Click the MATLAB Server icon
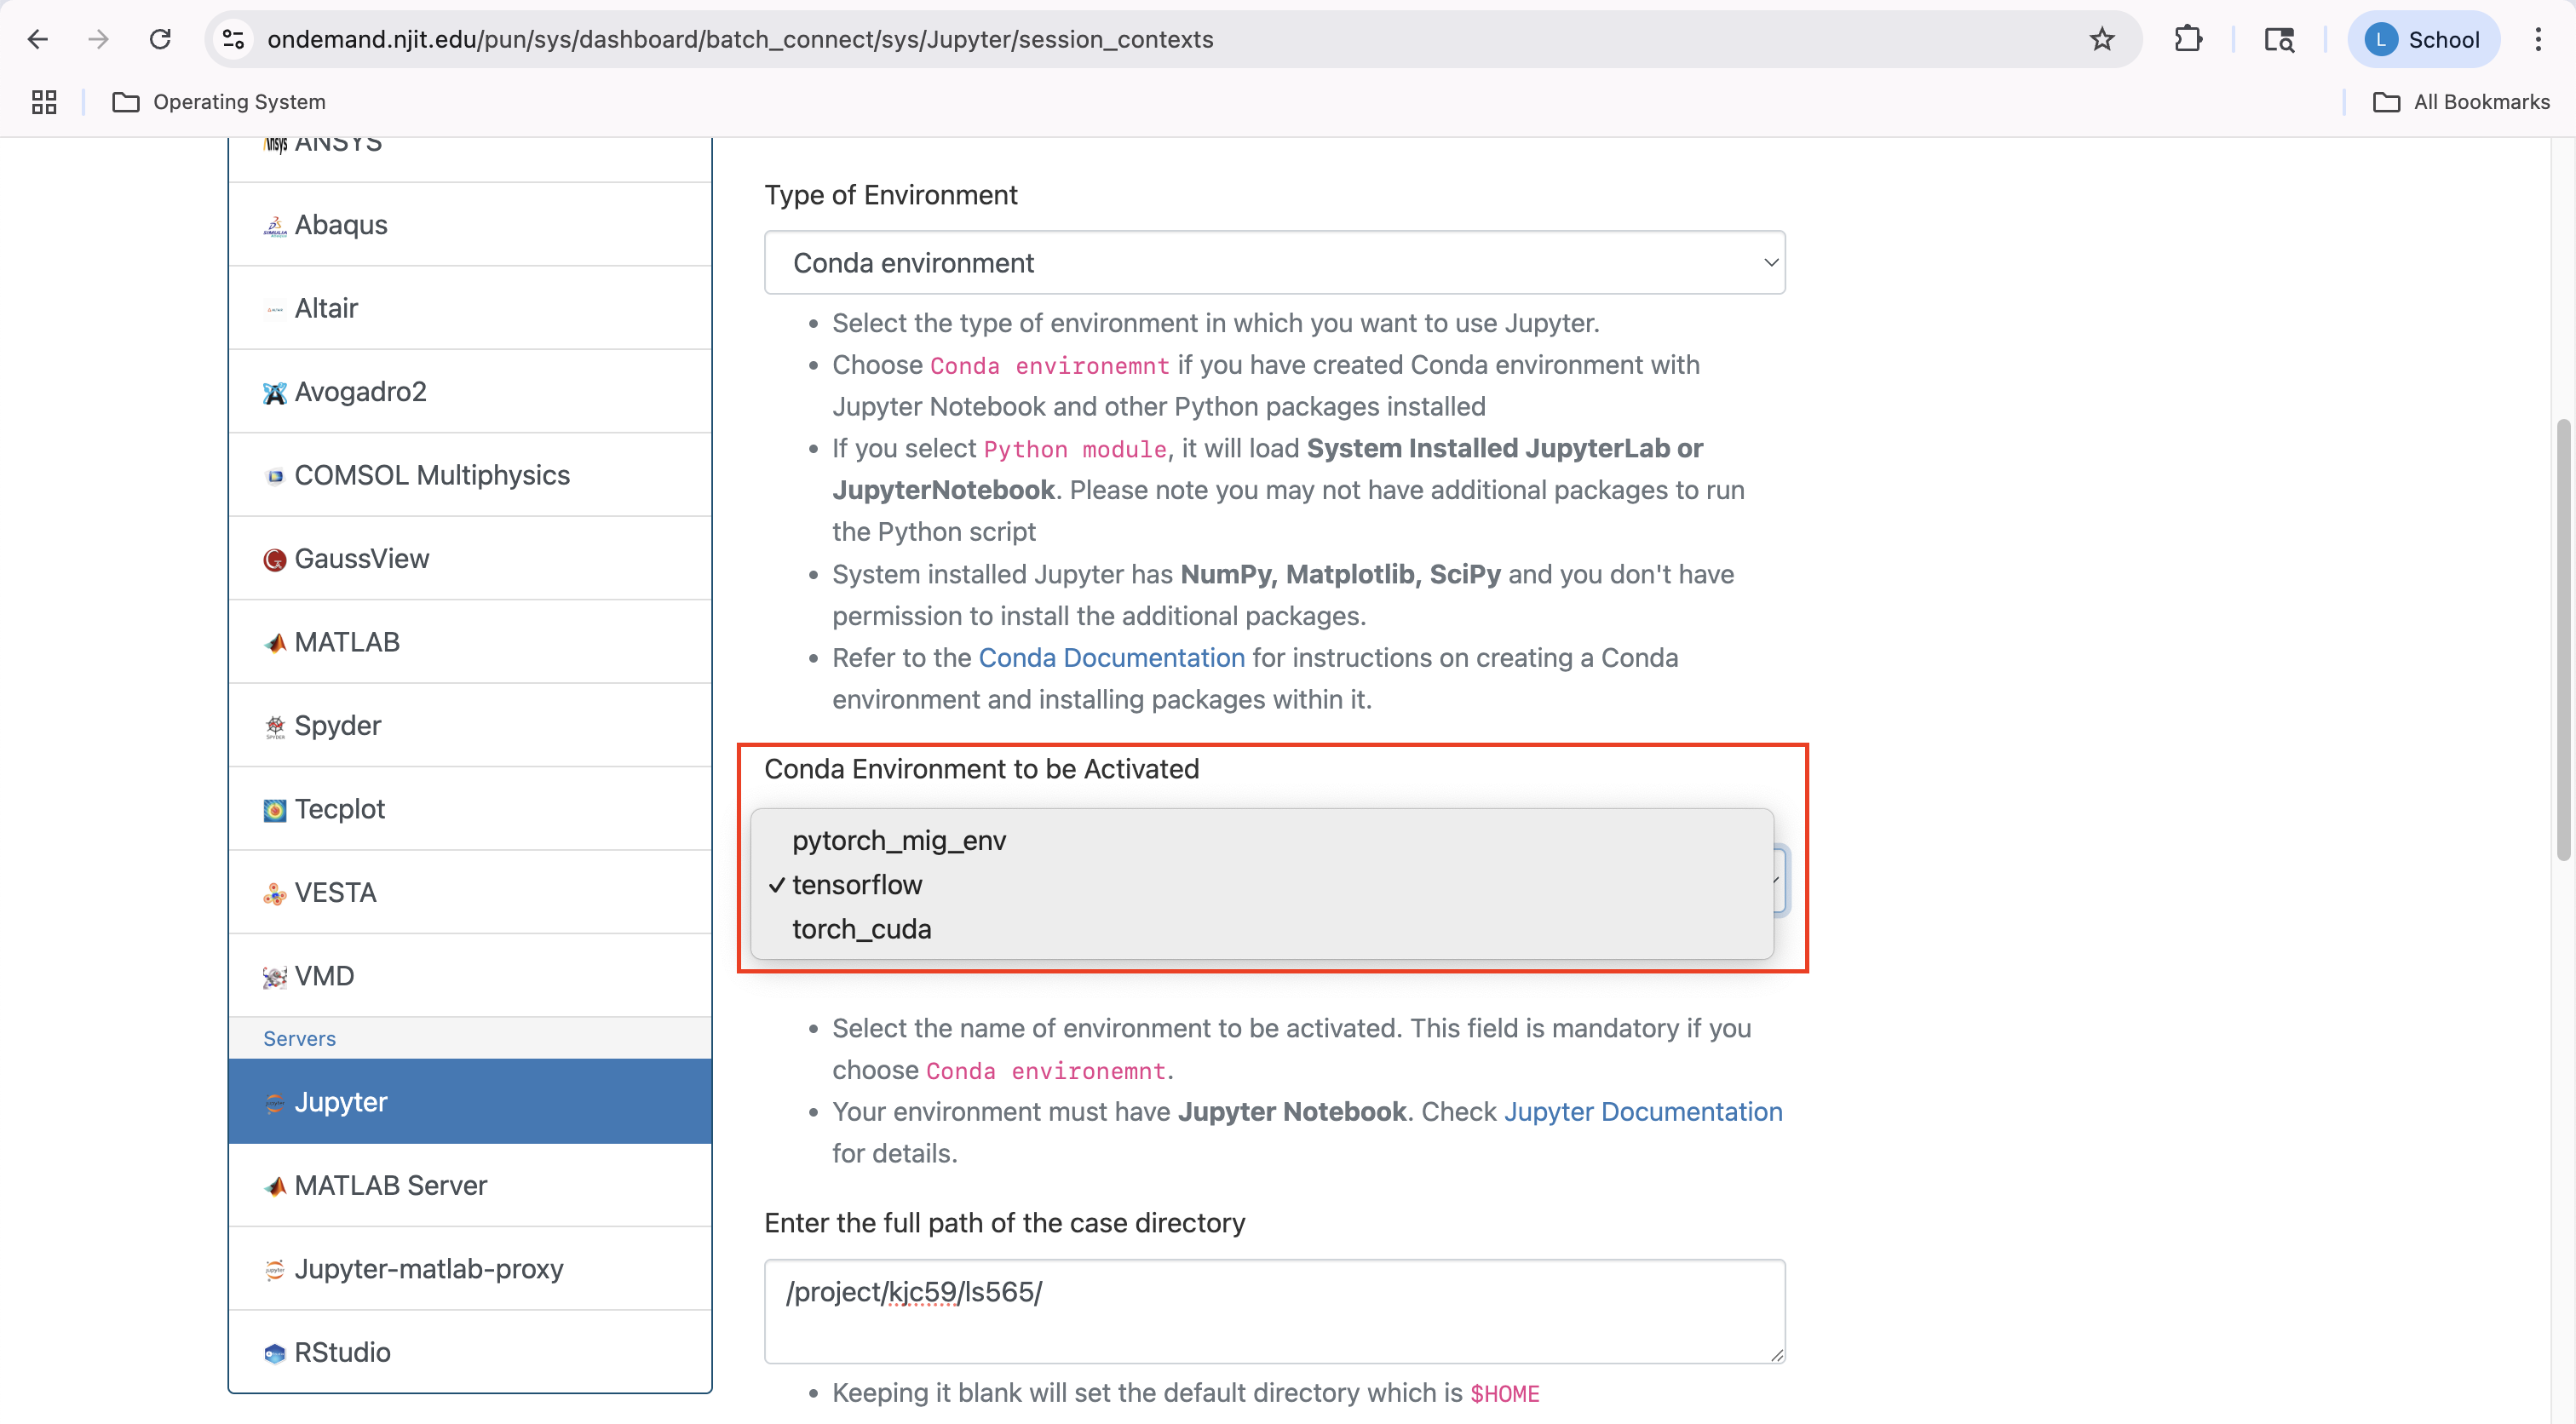This screenshot has height=1424, width=2576. click(x=275, y=1187)
